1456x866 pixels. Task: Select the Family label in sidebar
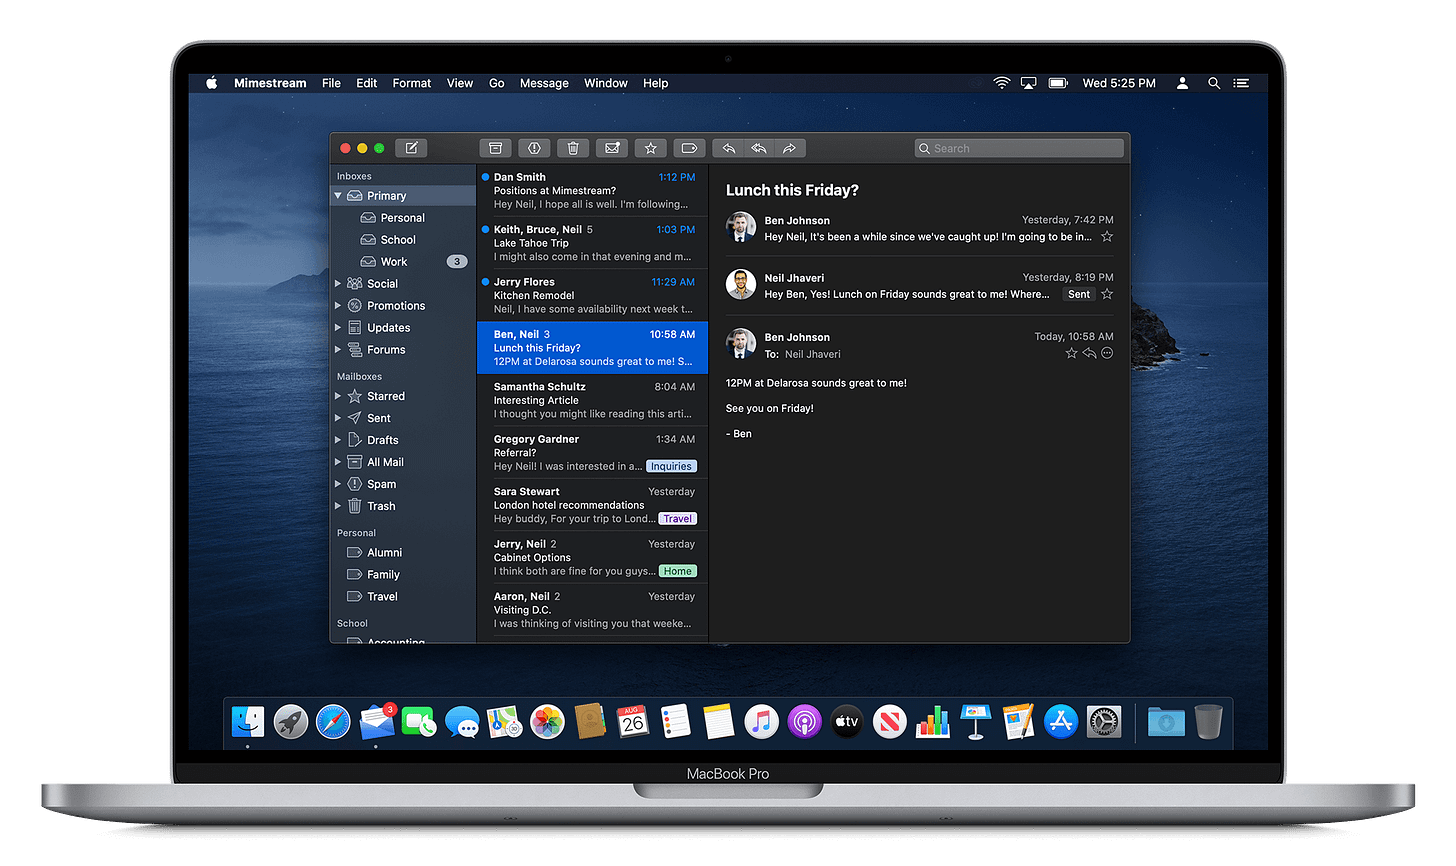tap(403, 575)
